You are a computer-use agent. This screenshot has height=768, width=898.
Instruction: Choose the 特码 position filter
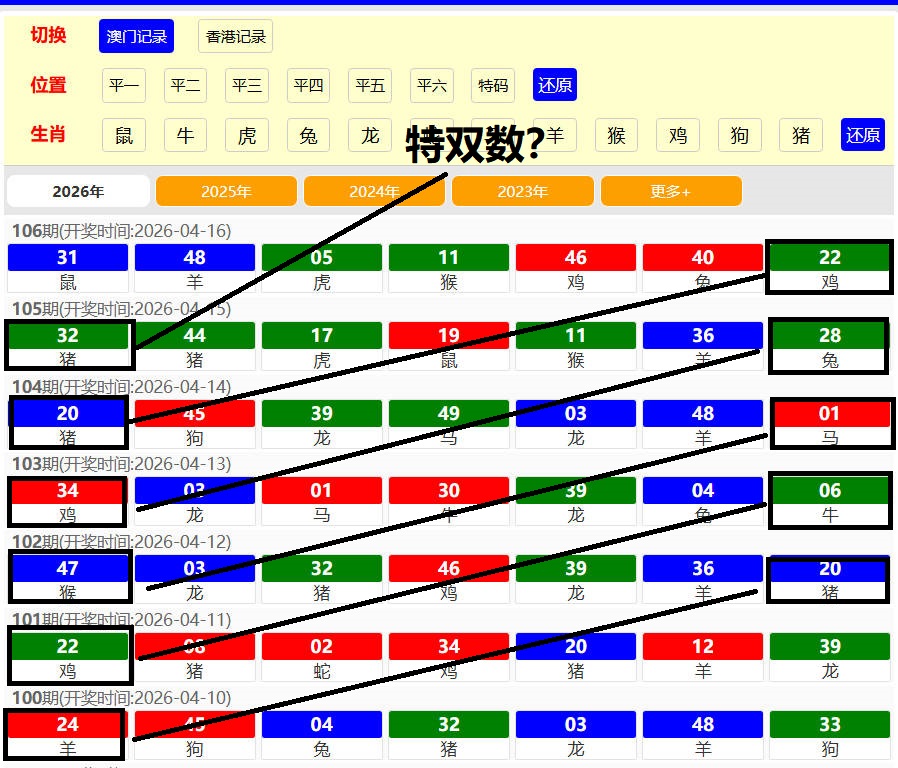click(x=493, y=85)
